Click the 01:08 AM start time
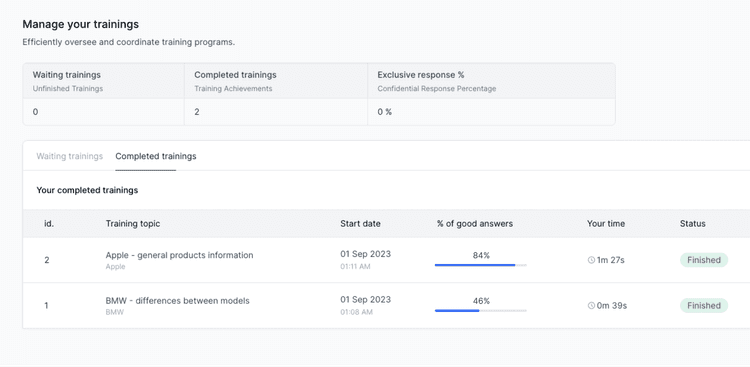The height and width of the screenshot is (367, 750). [356, 312]
